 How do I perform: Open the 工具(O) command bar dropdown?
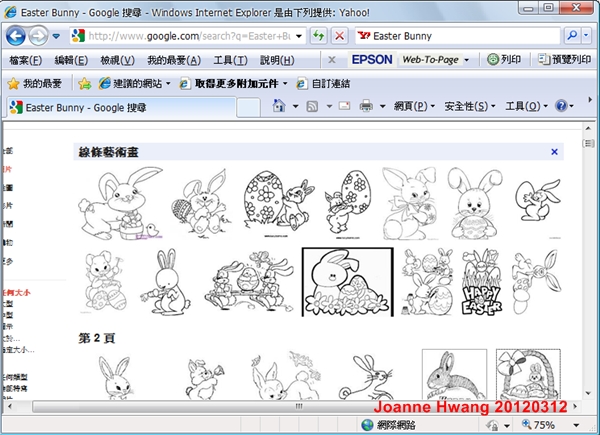pyautogui.click(x=526, y=106)
